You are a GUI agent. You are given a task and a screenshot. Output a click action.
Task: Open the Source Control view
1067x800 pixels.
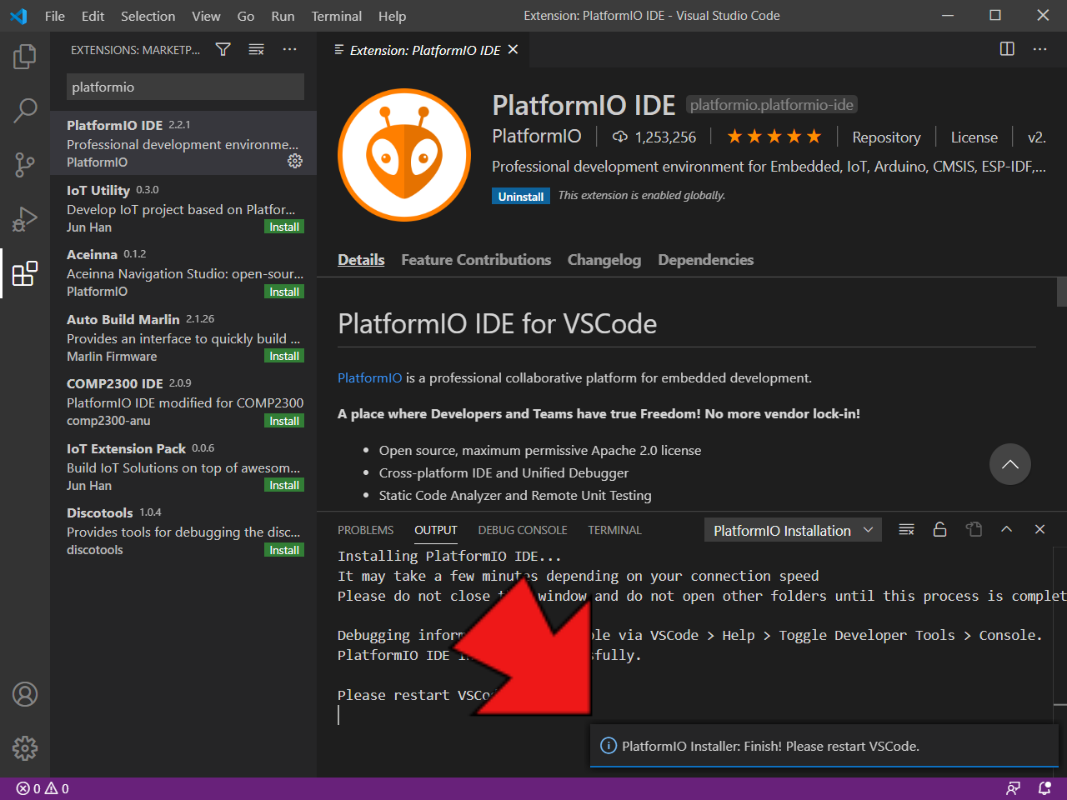[x=25, y=165]
